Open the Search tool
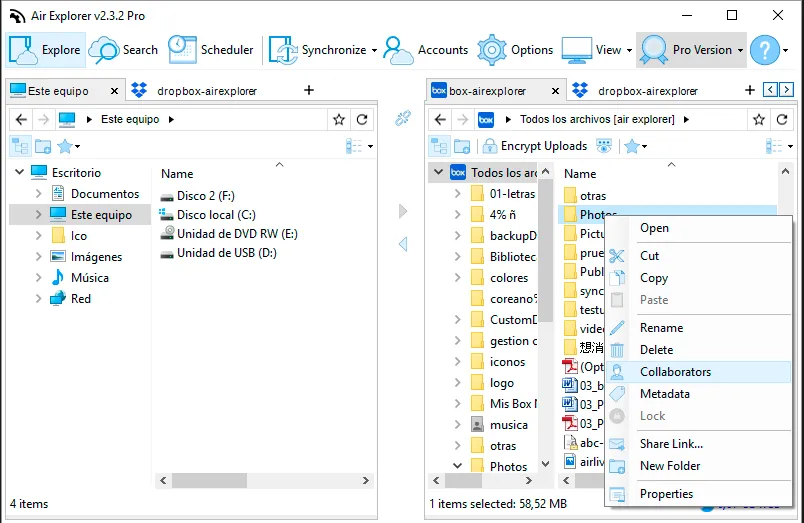The image size is (804, 523). [123, 50]
